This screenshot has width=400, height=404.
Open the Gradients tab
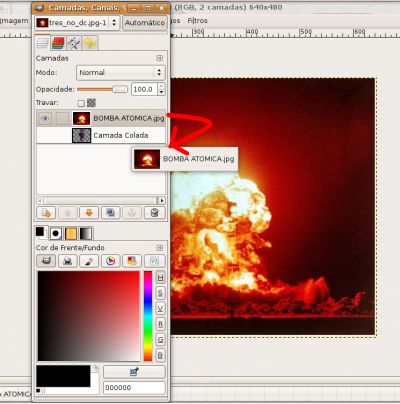(x=85, y=234)
